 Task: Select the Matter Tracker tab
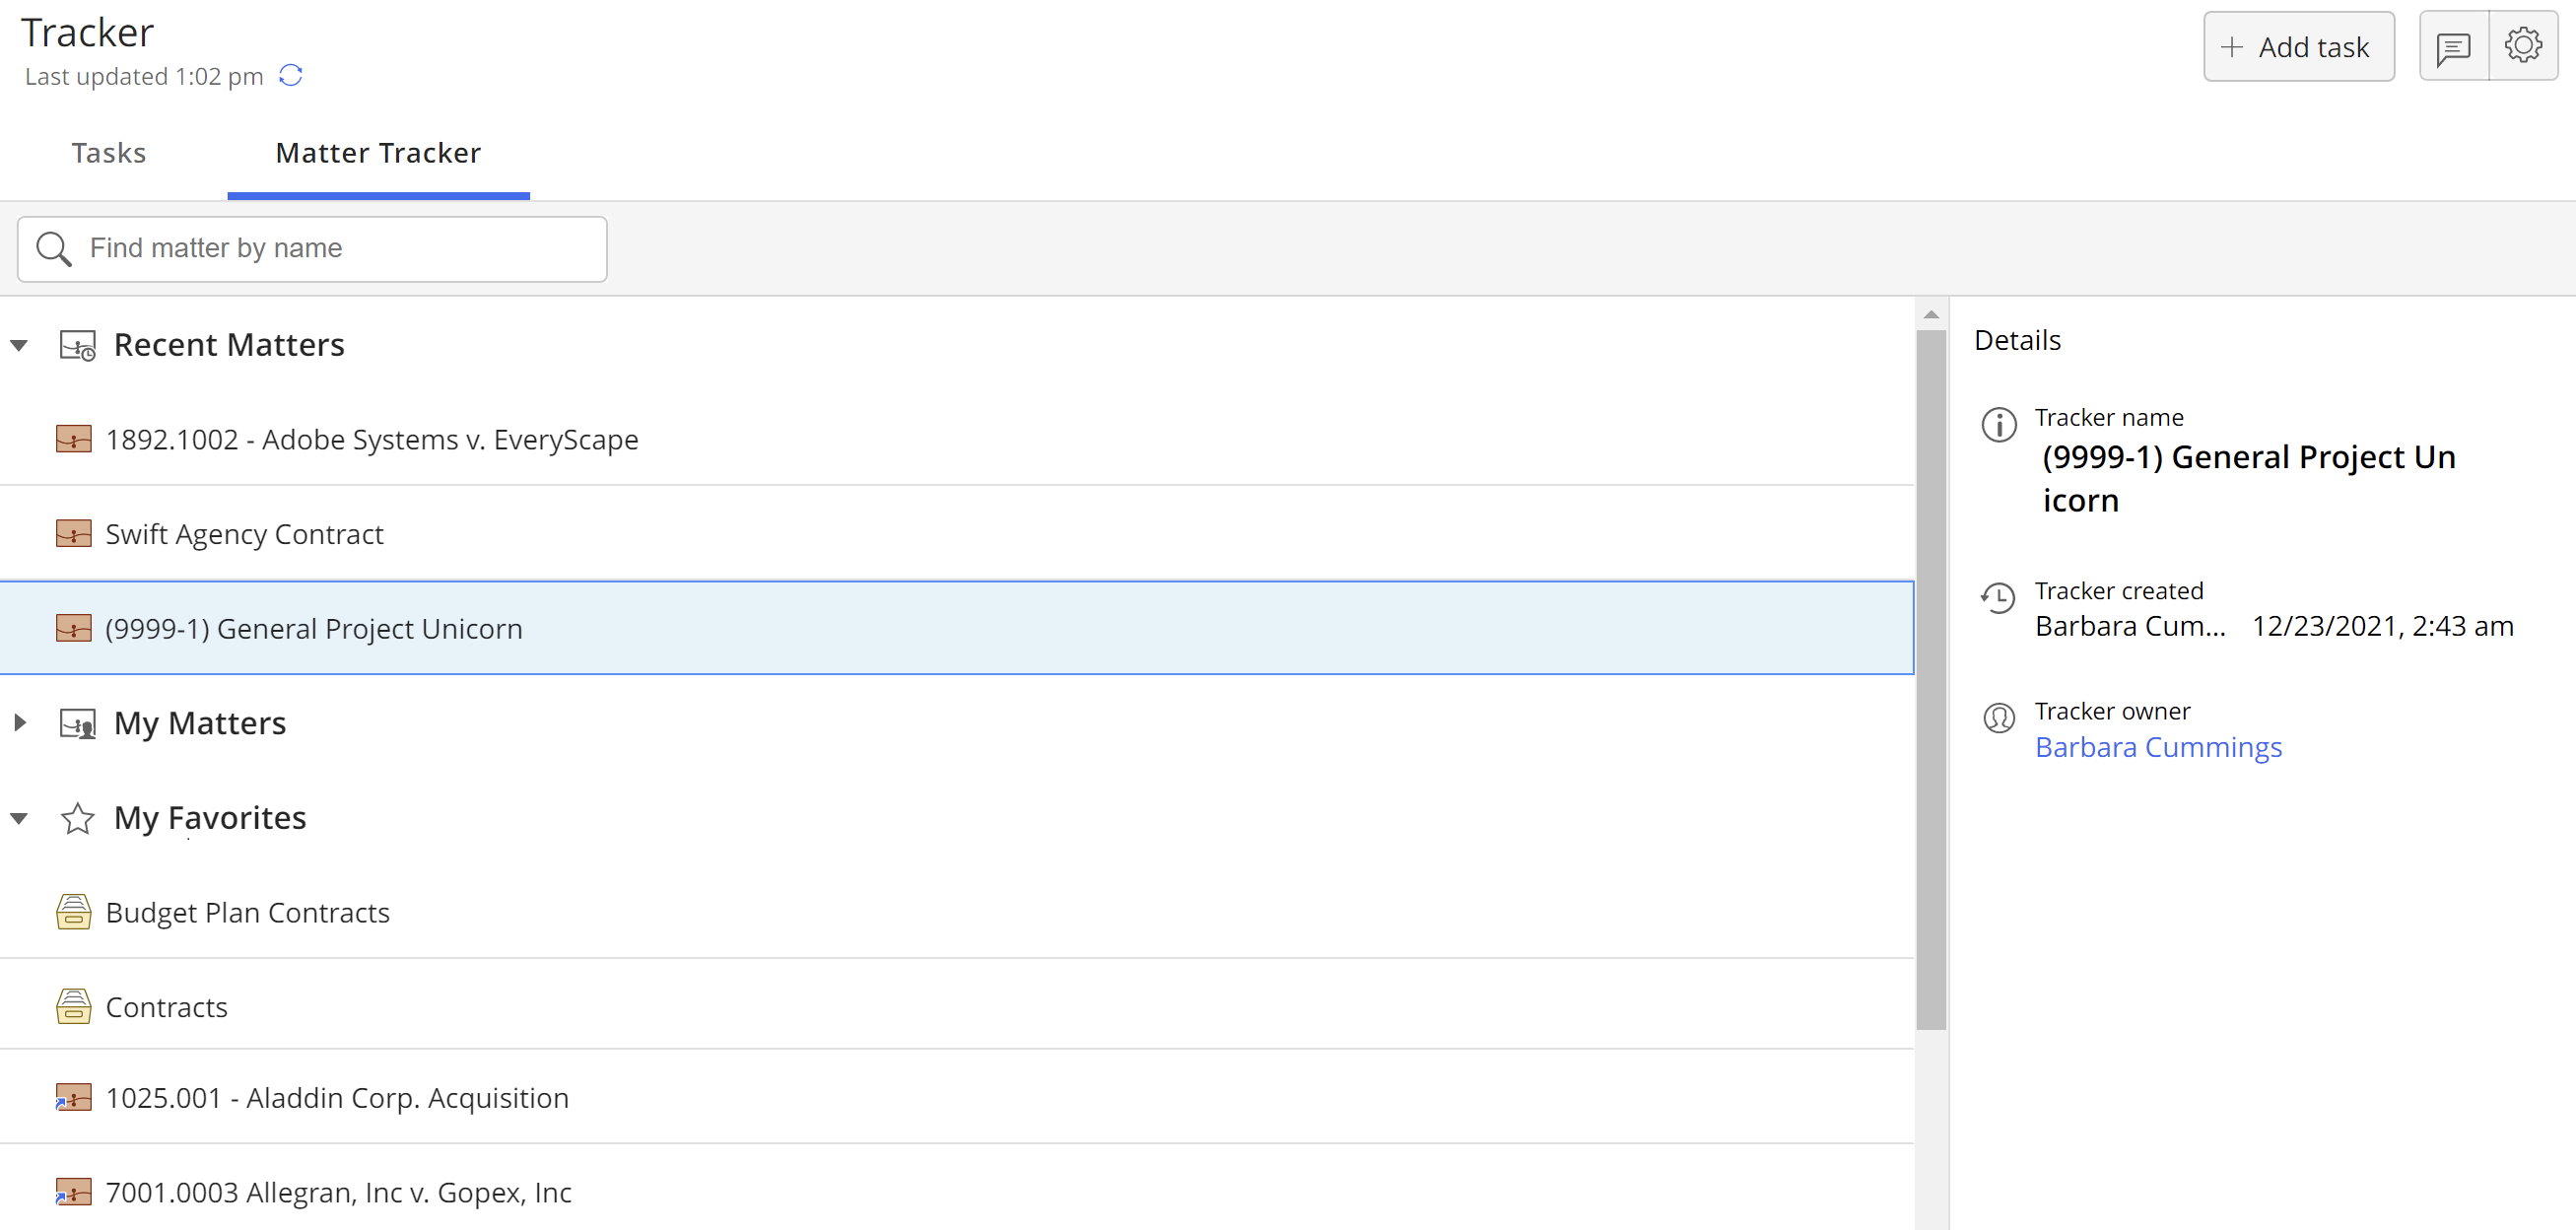(378, 153)
